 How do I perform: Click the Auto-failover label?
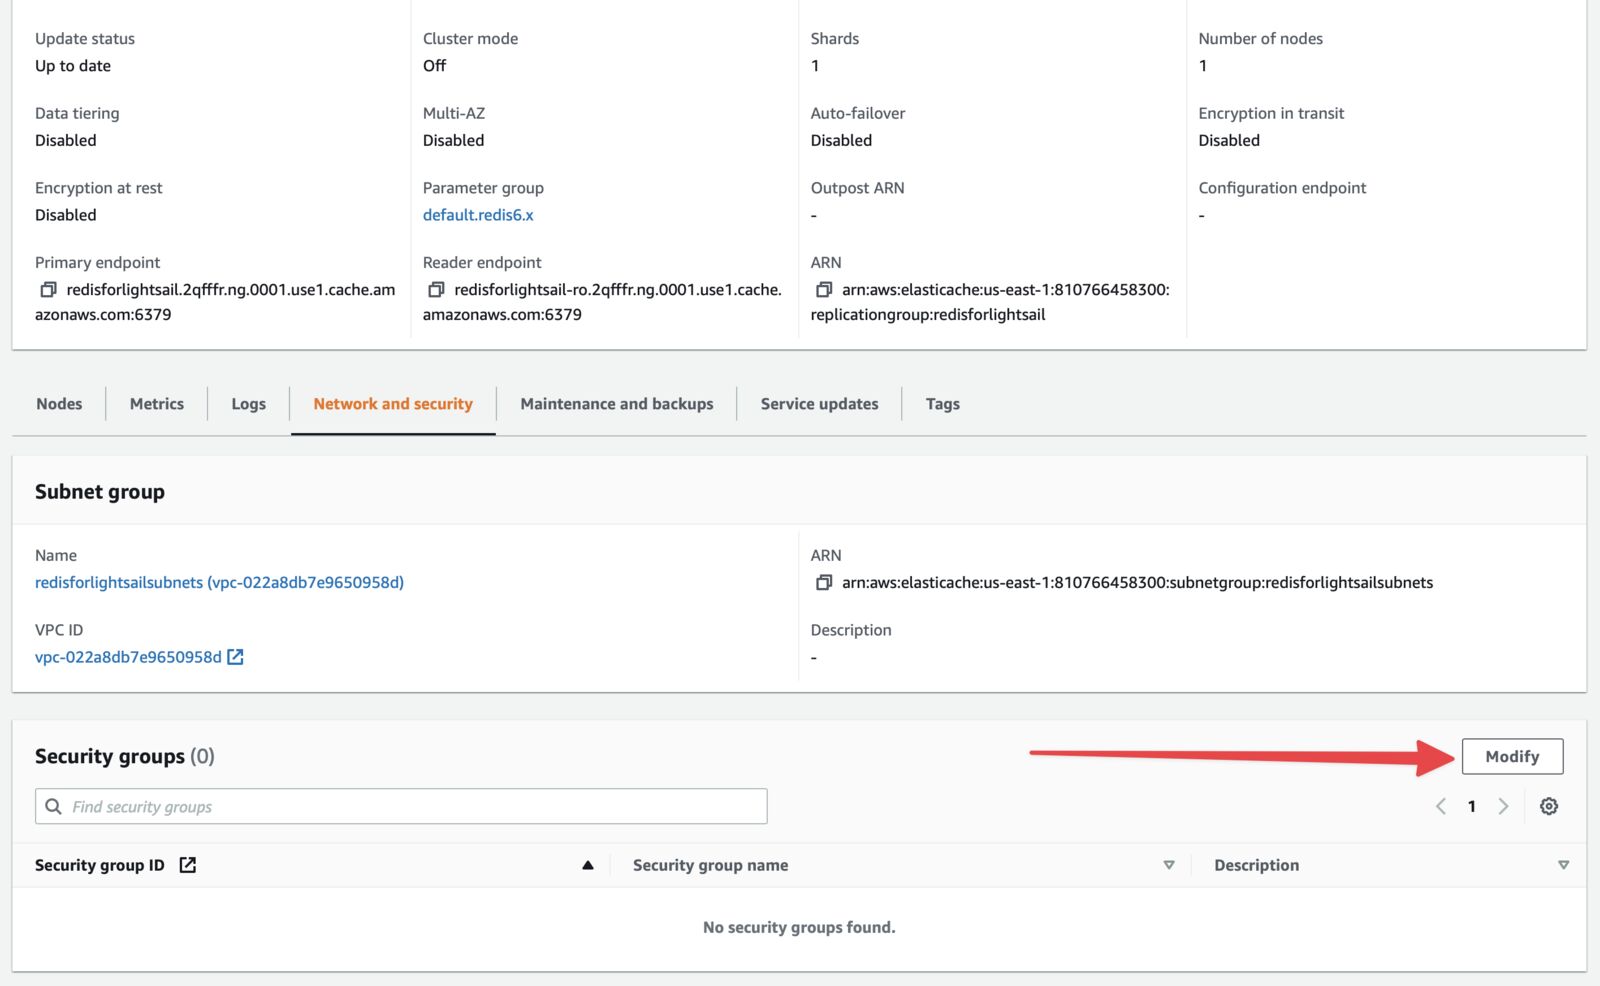click(858, 114)
